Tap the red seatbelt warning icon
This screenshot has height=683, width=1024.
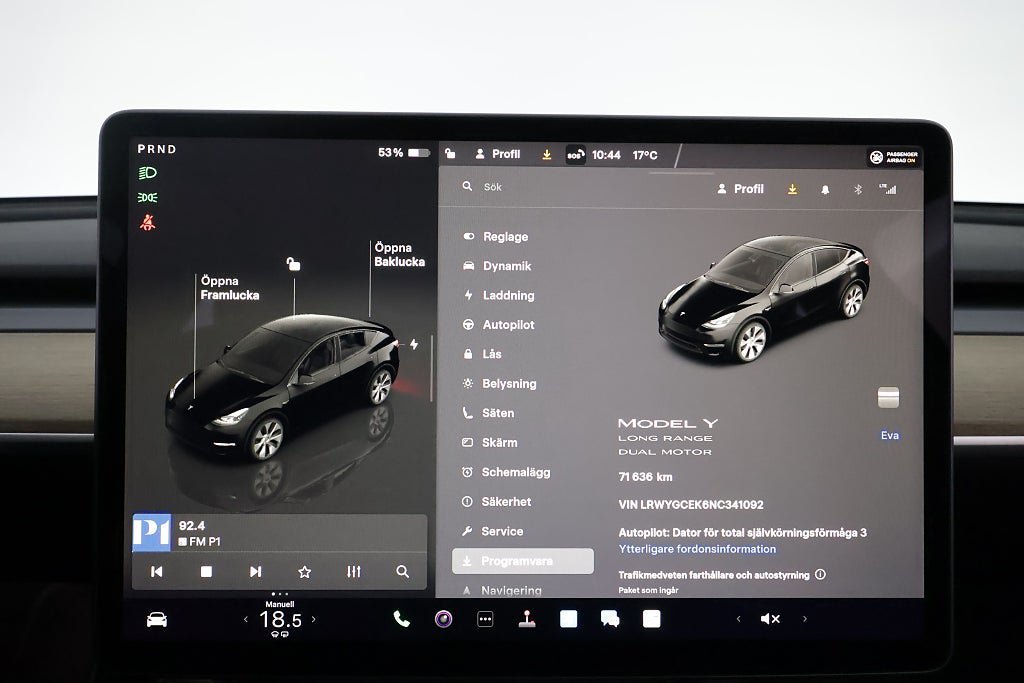[148, 223]
